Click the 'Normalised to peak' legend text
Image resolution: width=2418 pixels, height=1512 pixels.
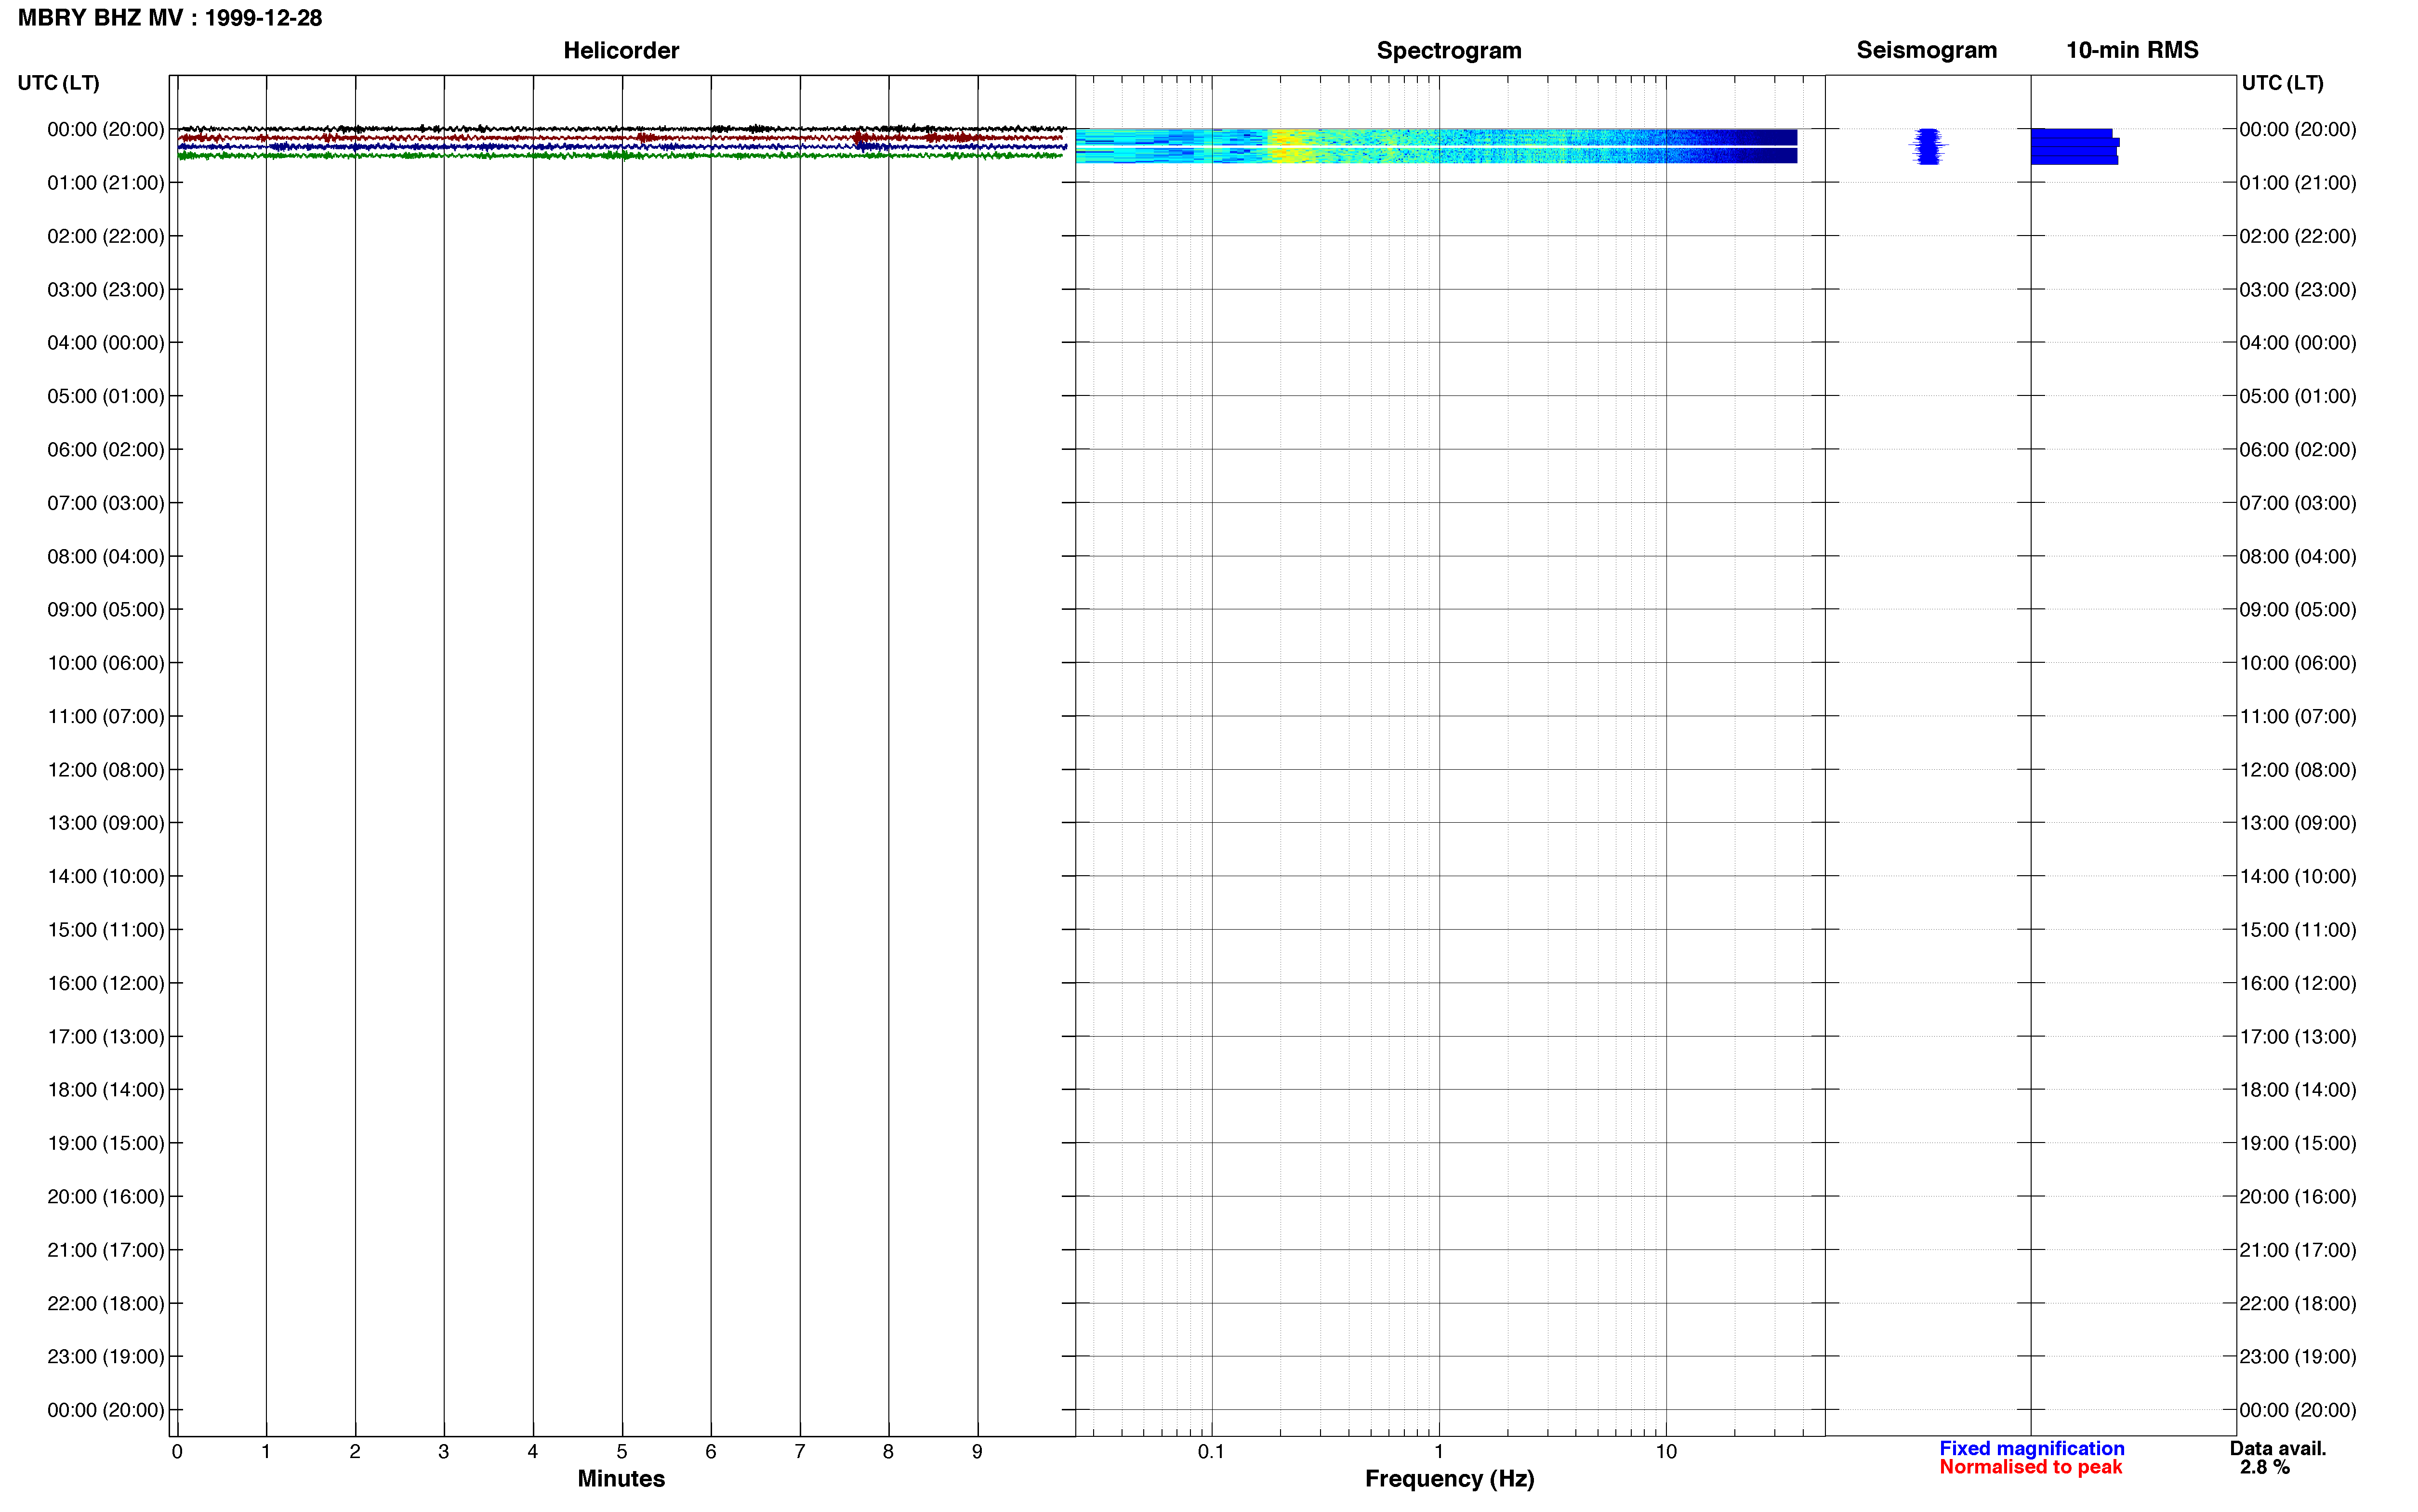pos(2030,1467)
